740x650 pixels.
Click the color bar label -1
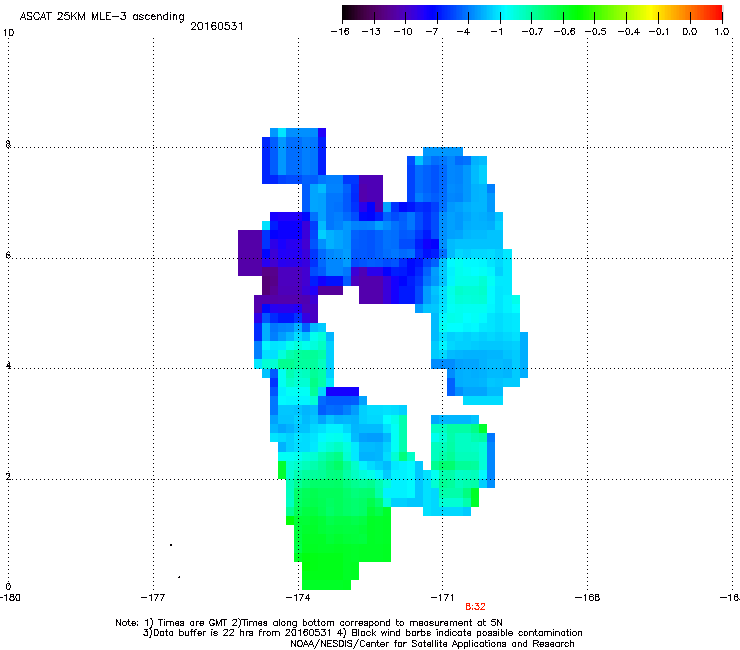[x=496, y=32]
